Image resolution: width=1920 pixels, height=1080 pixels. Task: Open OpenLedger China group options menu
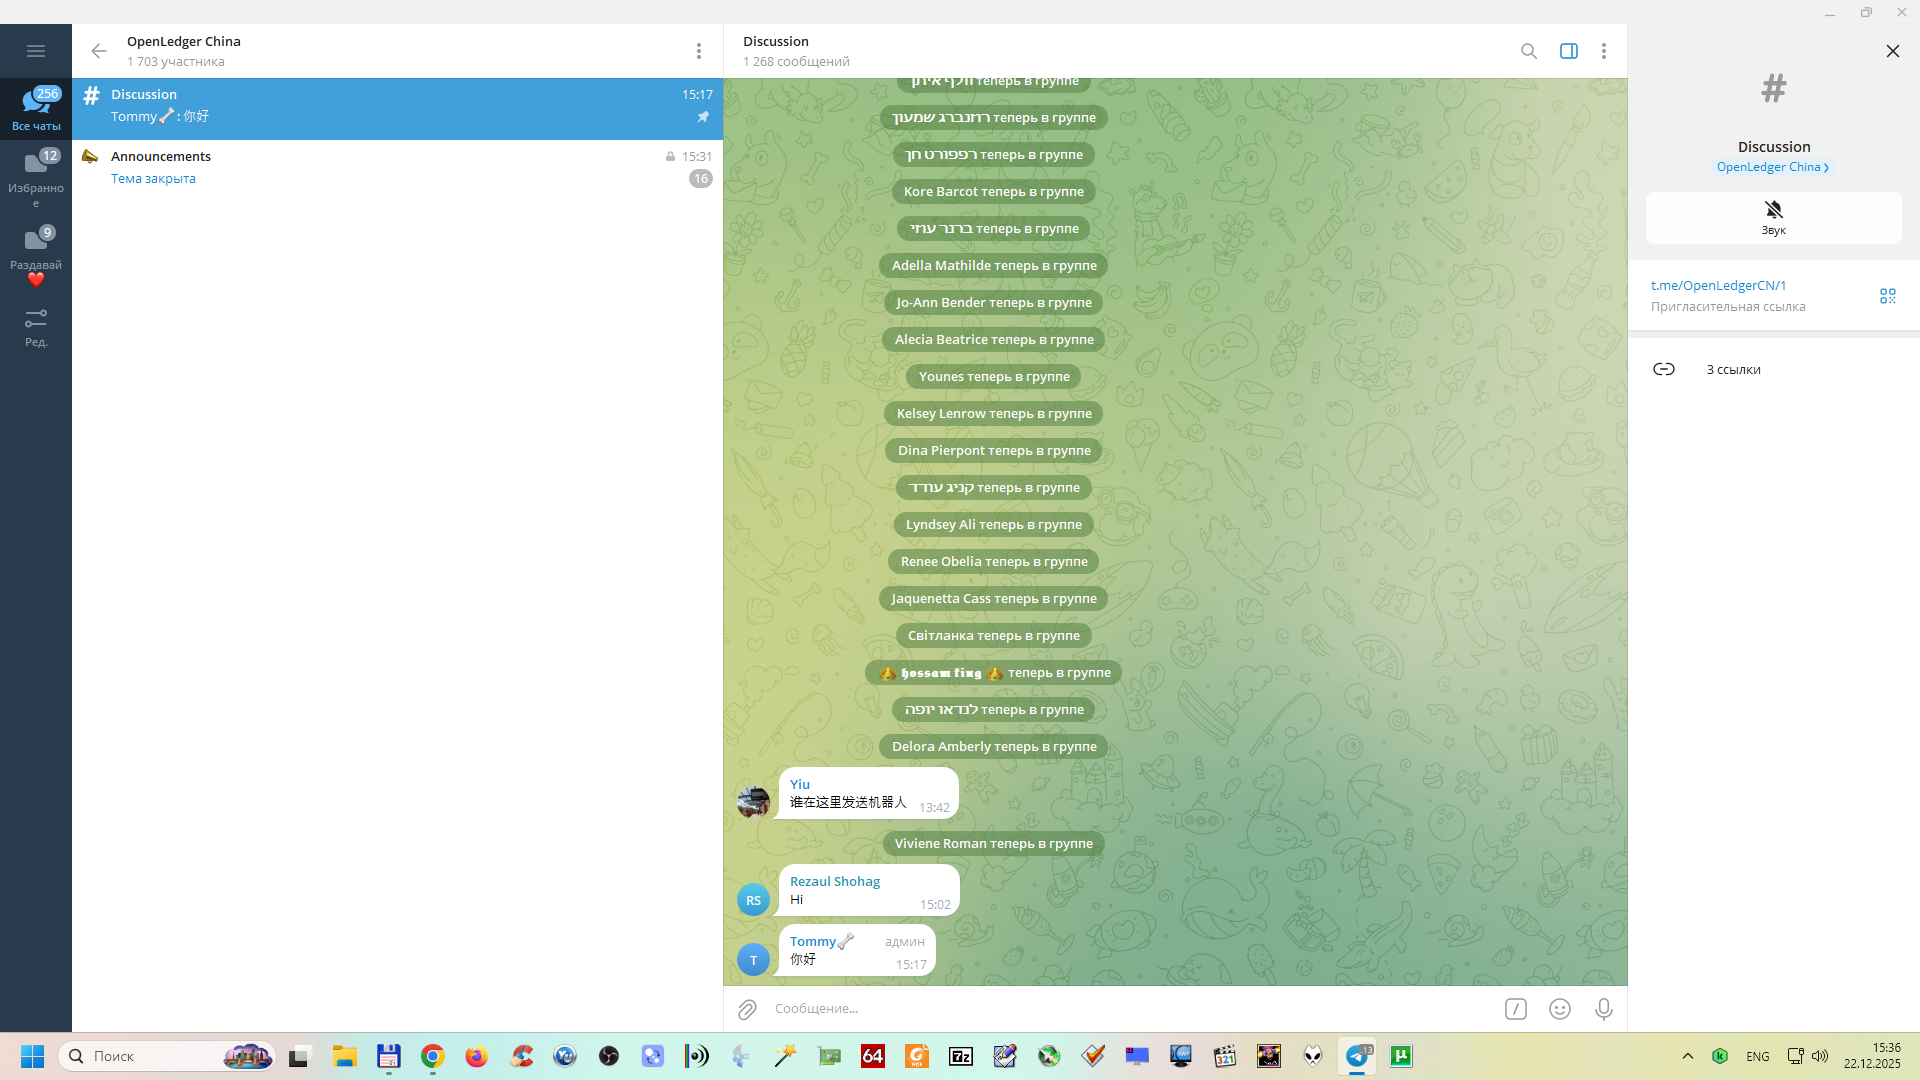tap(698, 51)
